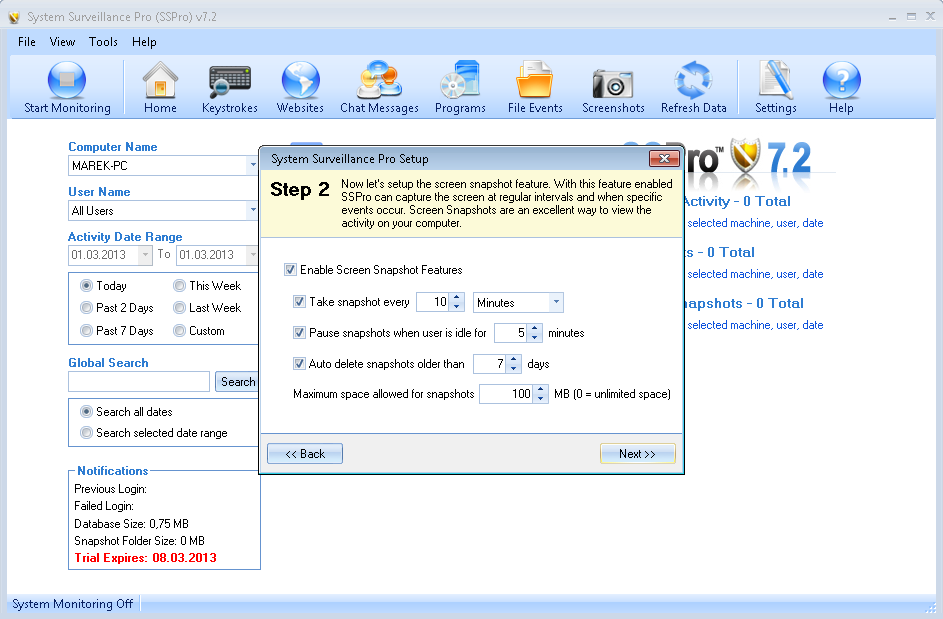Increase the snapshot interval value
Viewport: 943px width, 619px height.
point(457,297)
